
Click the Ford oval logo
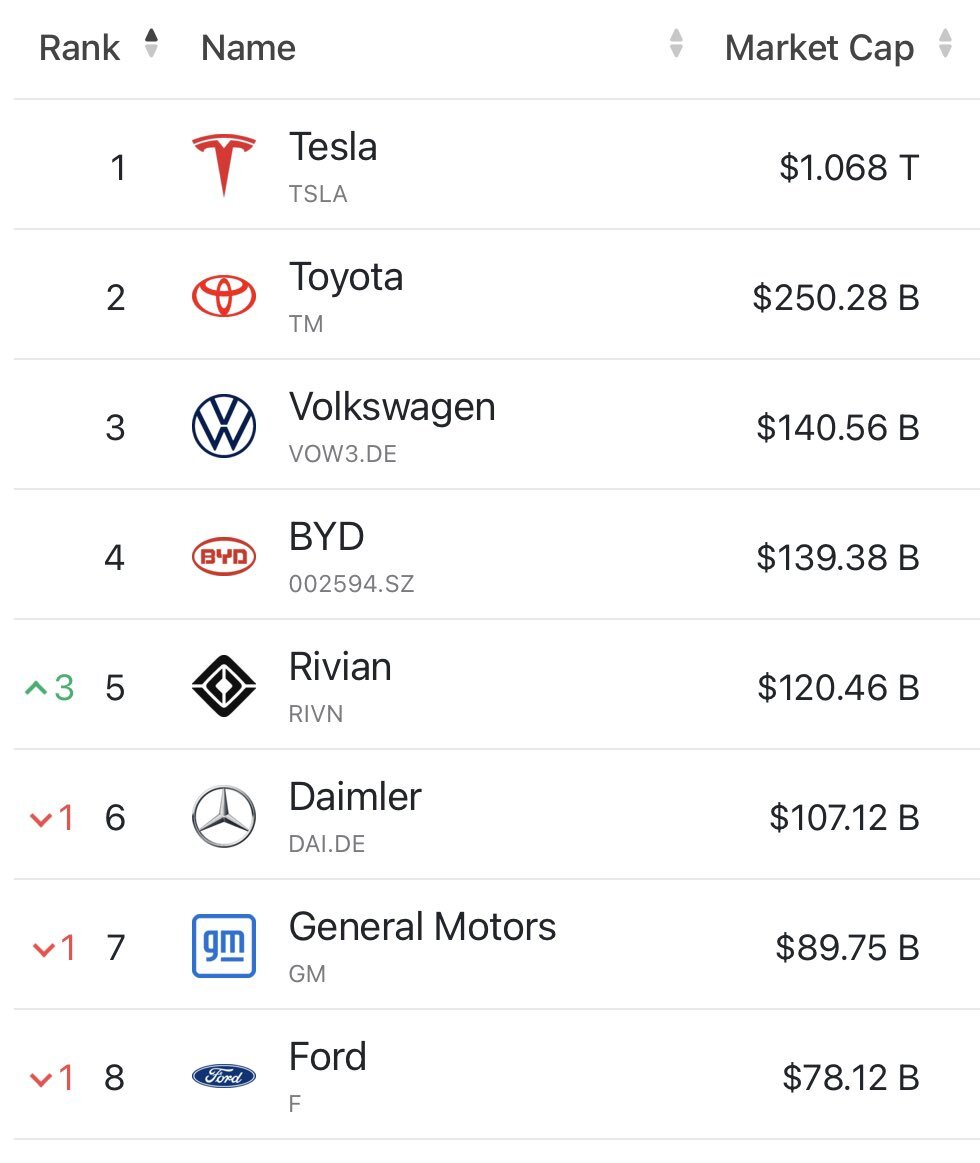pos(223,1077)
